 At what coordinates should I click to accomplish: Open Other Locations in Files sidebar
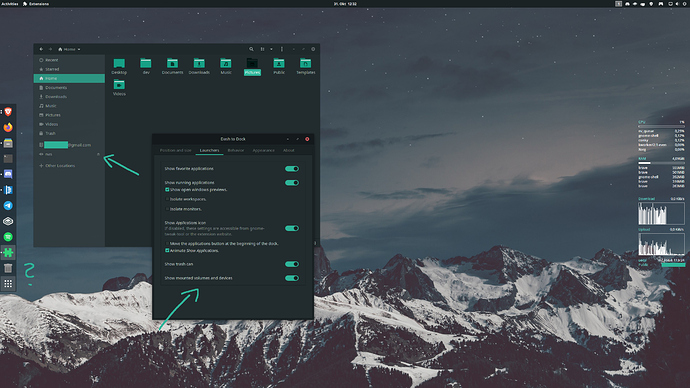(x=69, y=166)
